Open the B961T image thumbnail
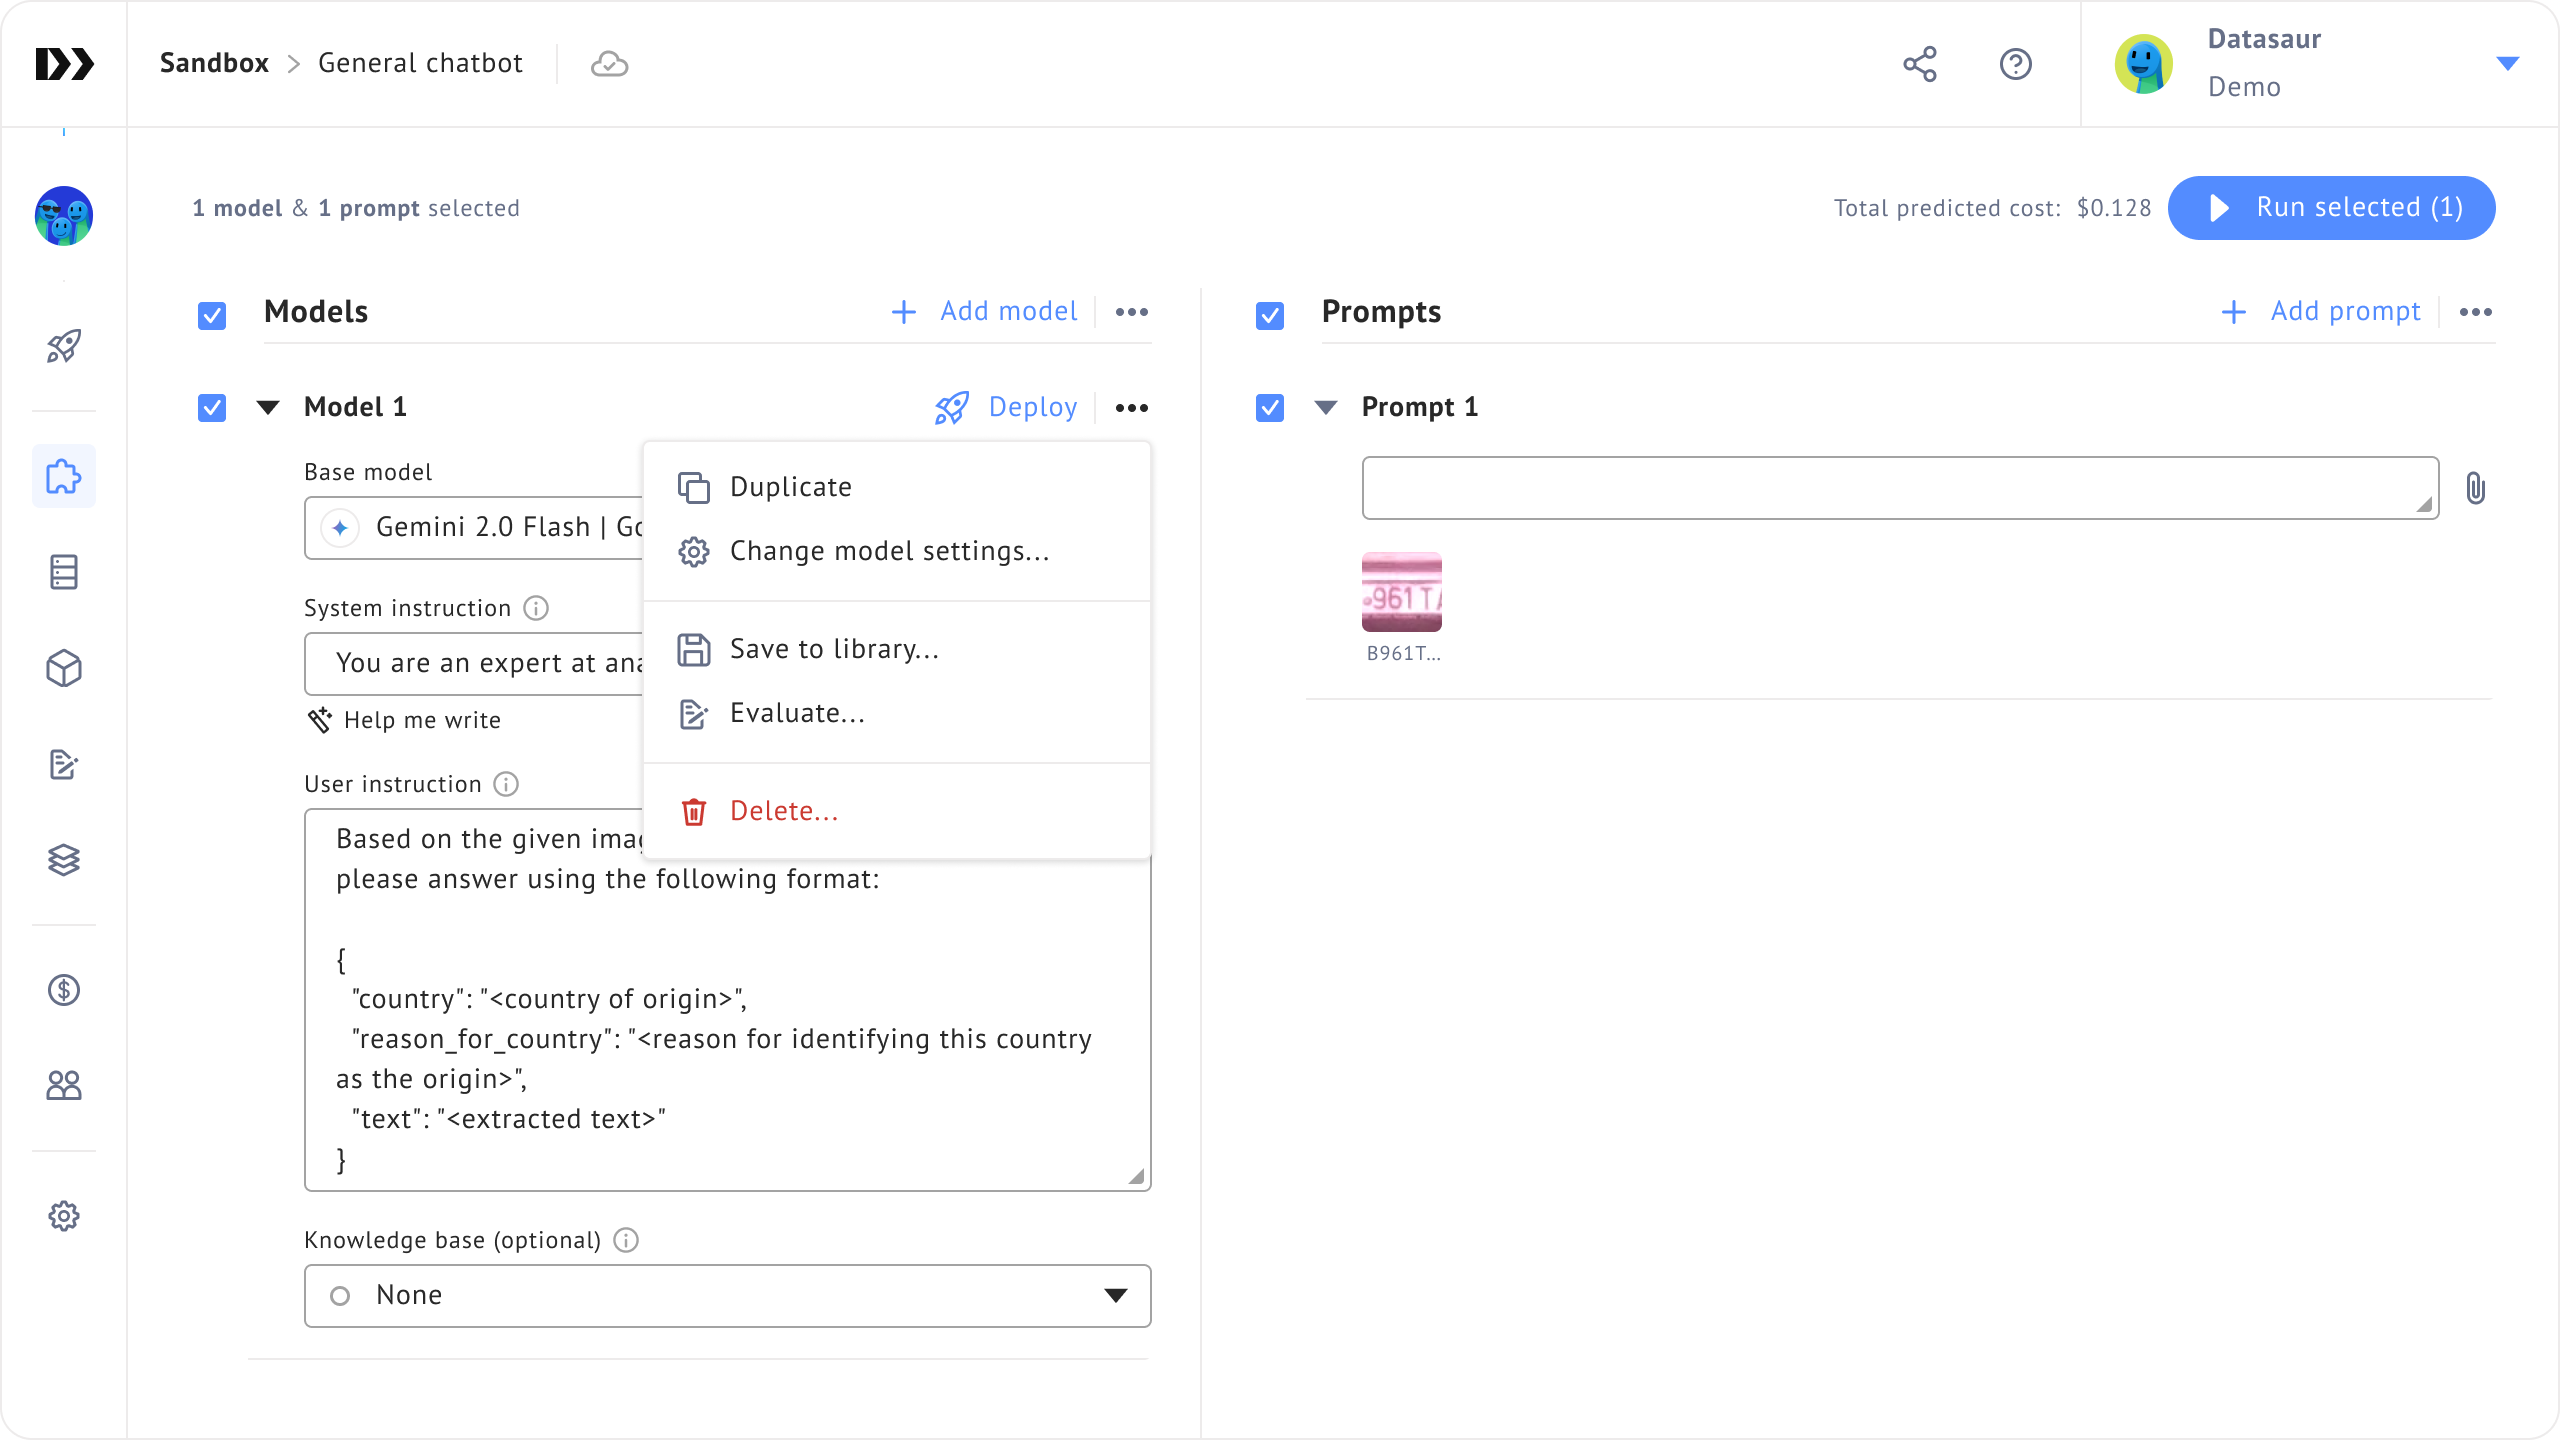Screen dimensions: 2560x1440 point(1401,592)
